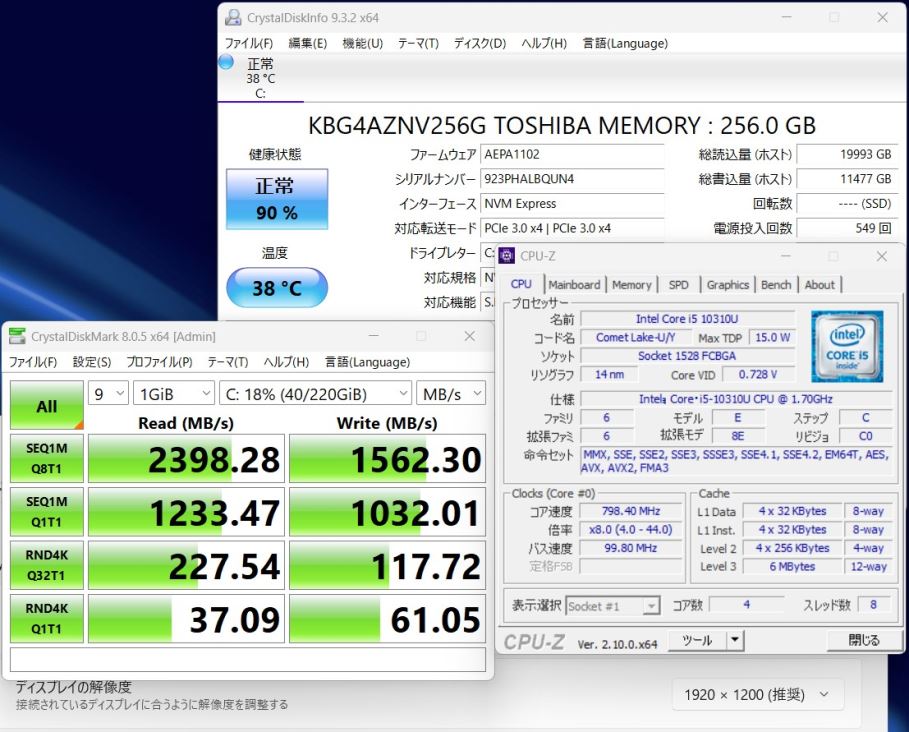
Task: Open テーマ(T) menu in CrystalDiskInfo
Action: (418, 43)
